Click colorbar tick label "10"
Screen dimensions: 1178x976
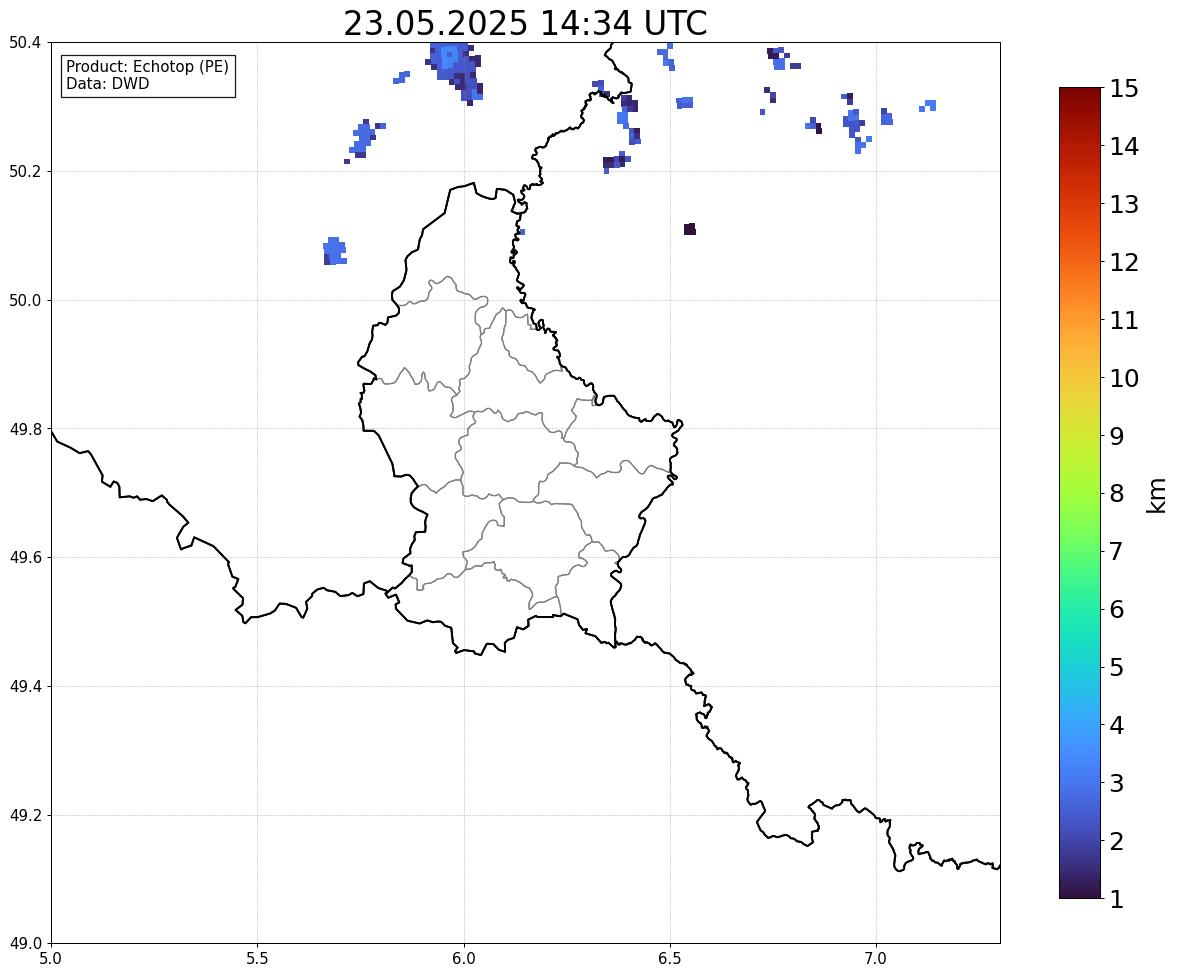(x=1125, y=378)
